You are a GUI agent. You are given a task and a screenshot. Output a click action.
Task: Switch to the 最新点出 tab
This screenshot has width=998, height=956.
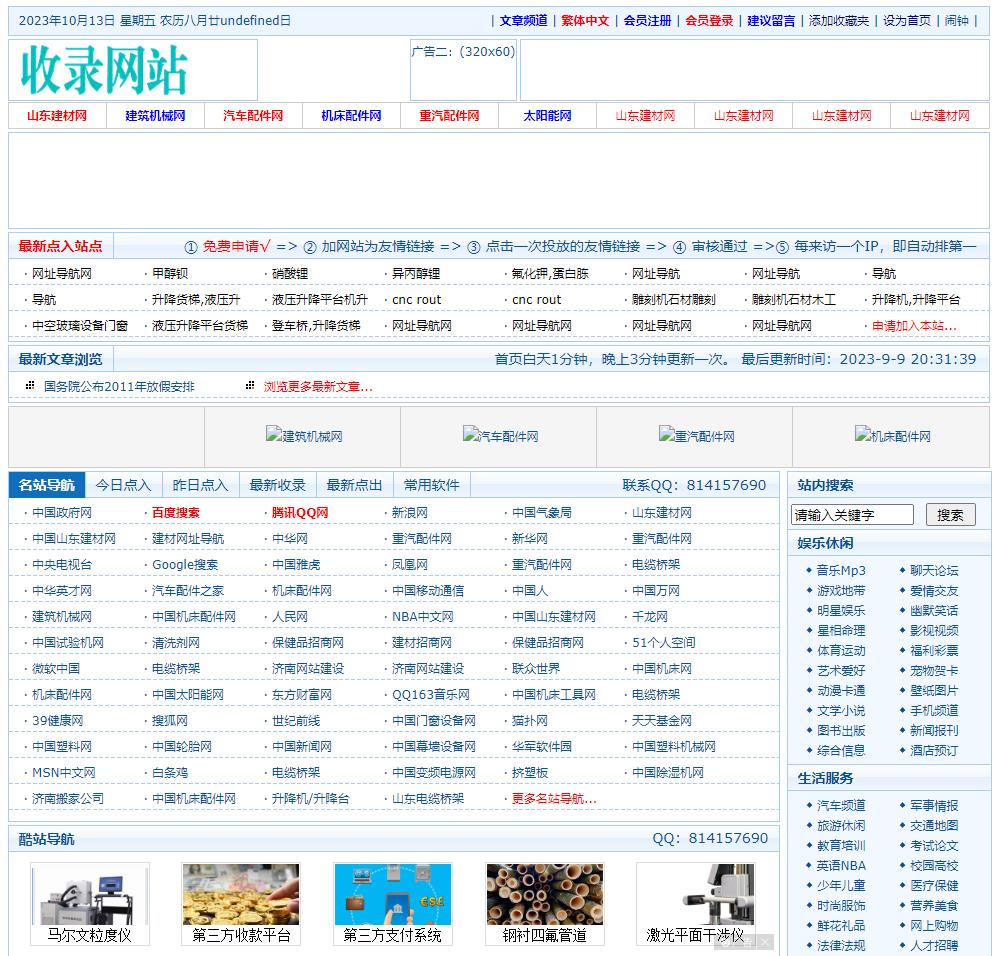click(x=355, y=485)
